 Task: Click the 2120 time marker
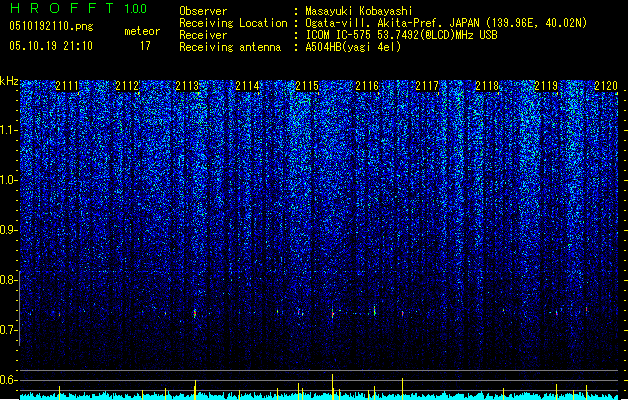coord(606,86)
